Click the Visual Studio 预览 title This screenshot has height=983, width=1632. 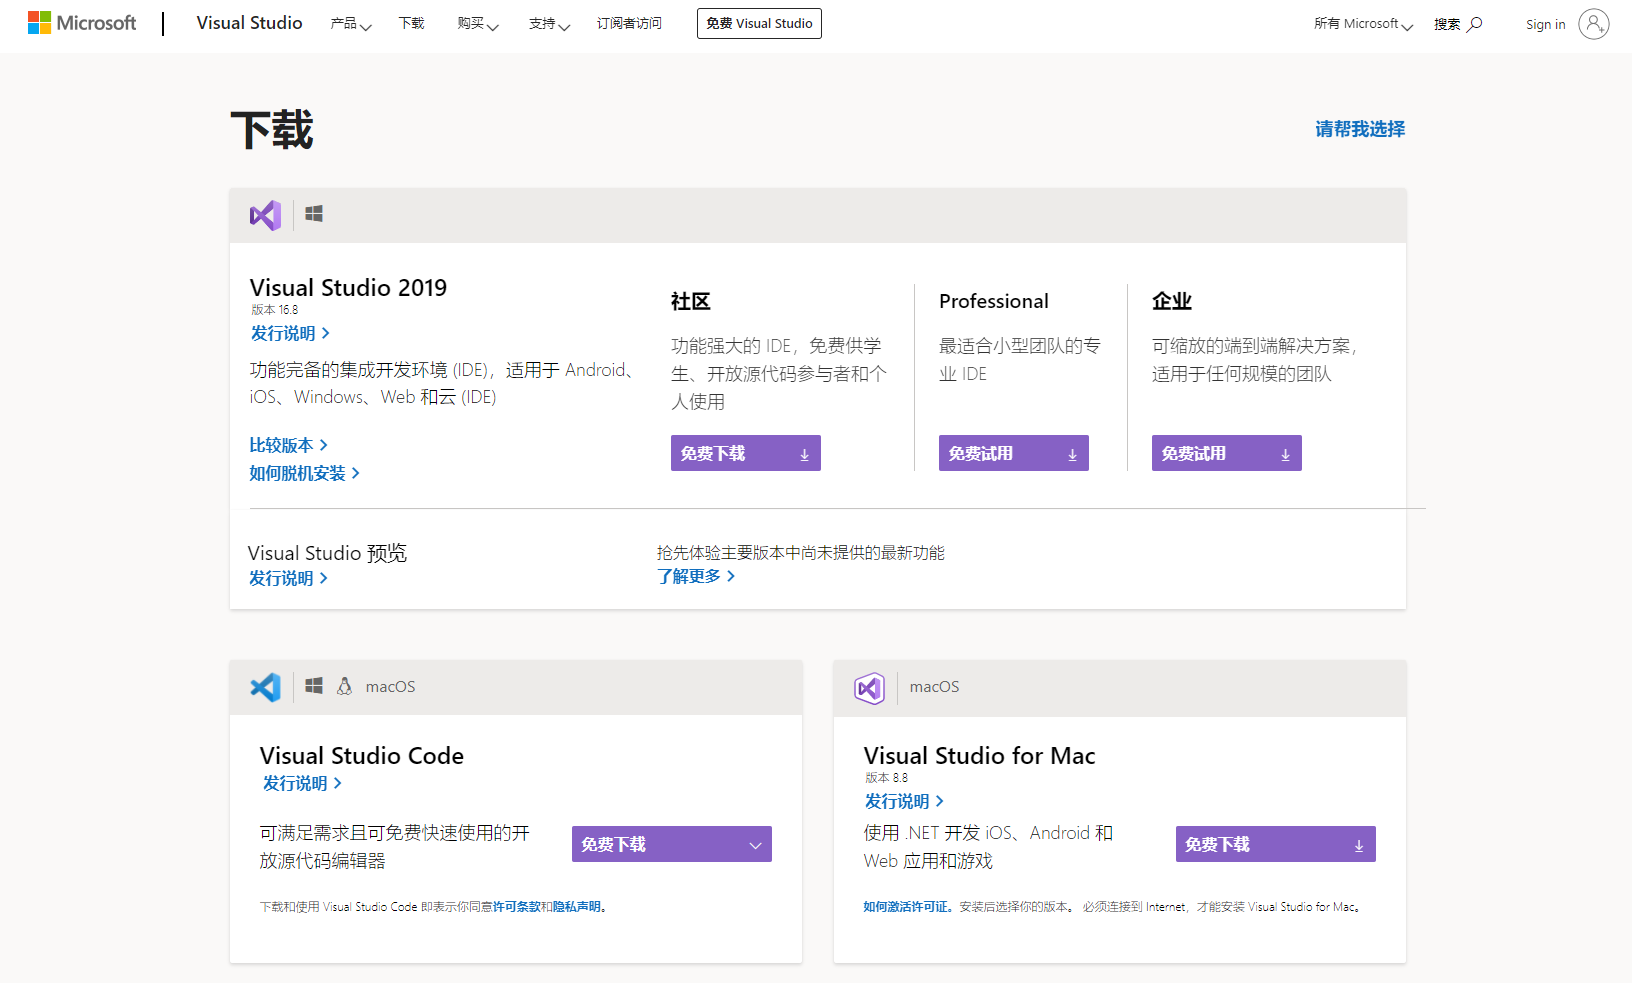pyautogui.click(x=327, y=553)
